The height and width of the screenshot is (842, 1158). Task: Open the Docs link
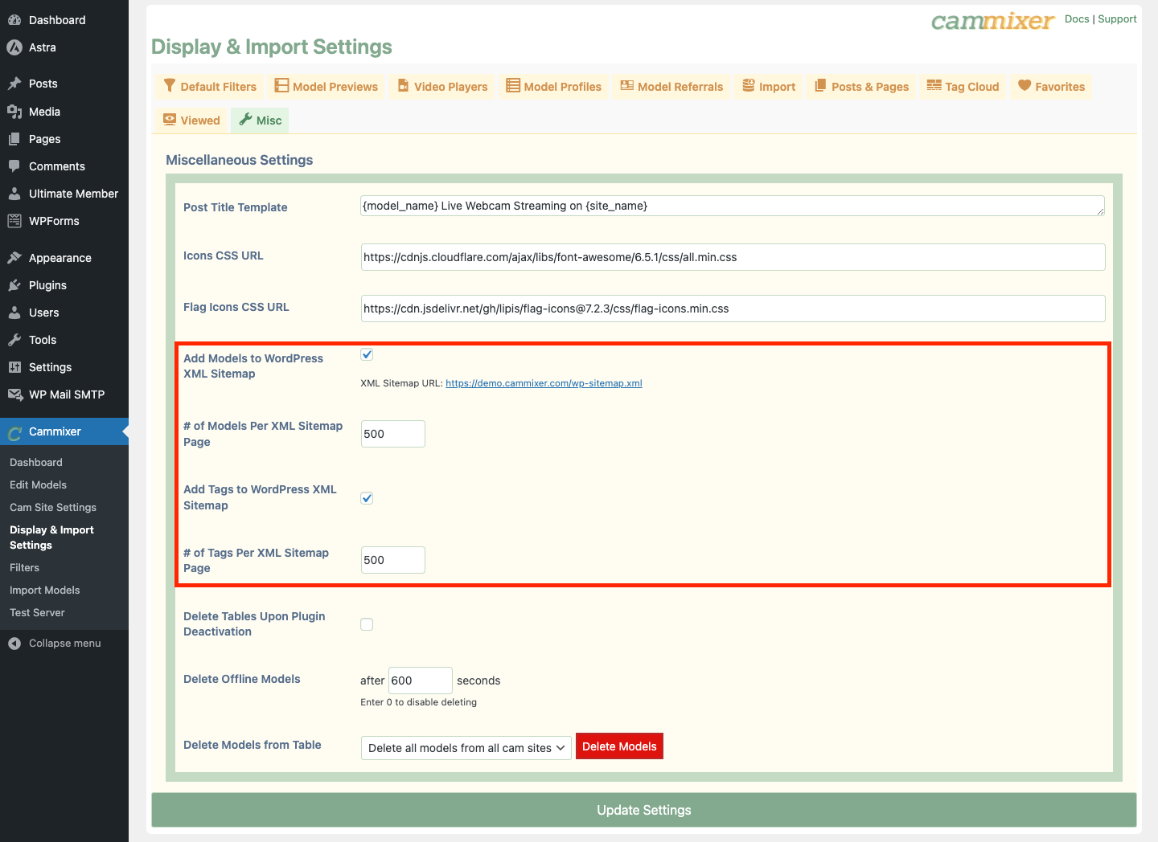1077,19
